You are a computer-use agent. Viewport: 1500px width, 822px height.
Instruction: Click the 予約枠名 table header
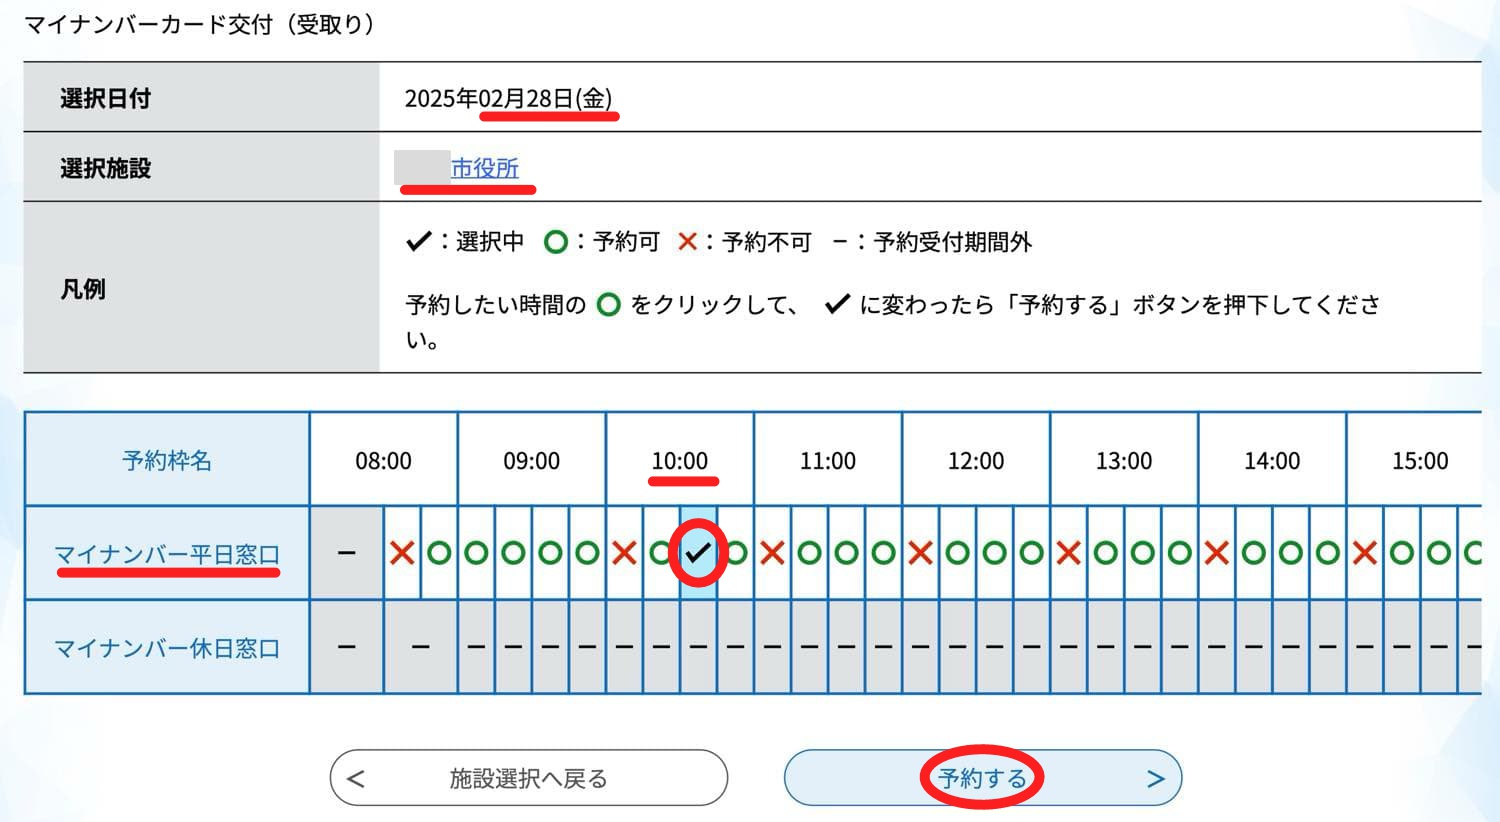click(167, 460)
